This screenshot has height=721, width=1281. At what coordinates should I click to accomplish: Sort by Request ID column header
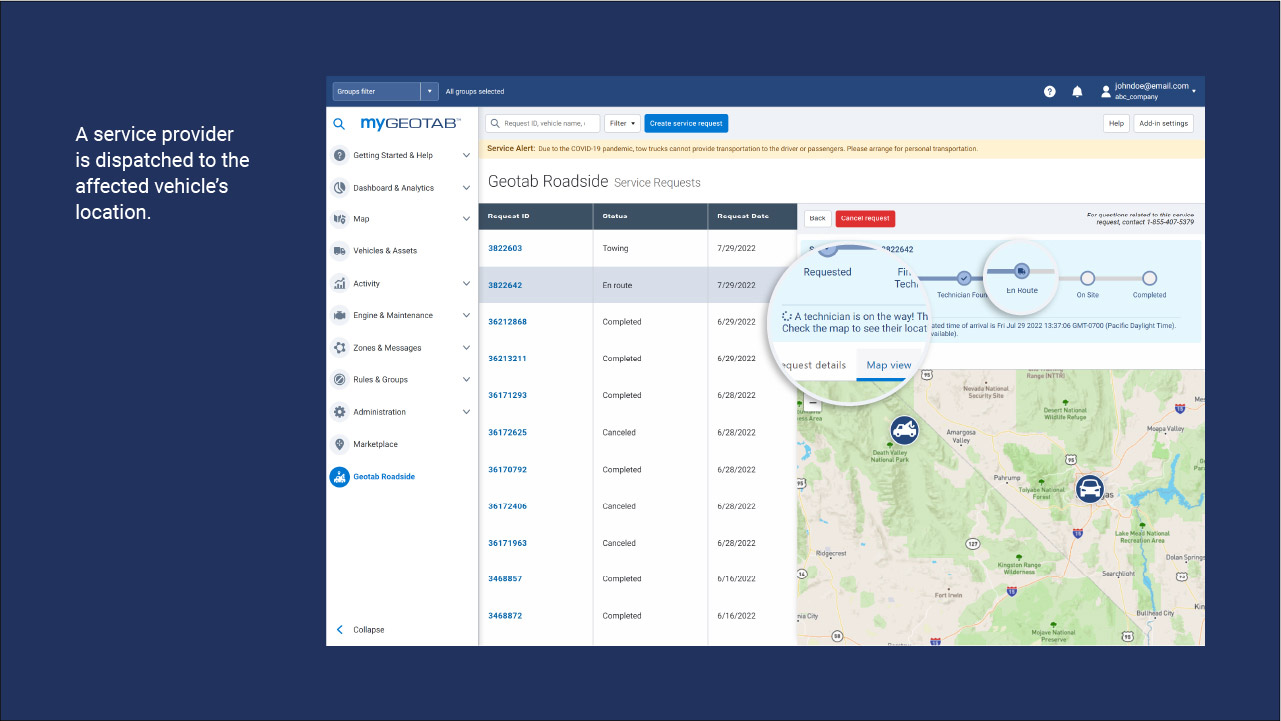pos(535,216)
